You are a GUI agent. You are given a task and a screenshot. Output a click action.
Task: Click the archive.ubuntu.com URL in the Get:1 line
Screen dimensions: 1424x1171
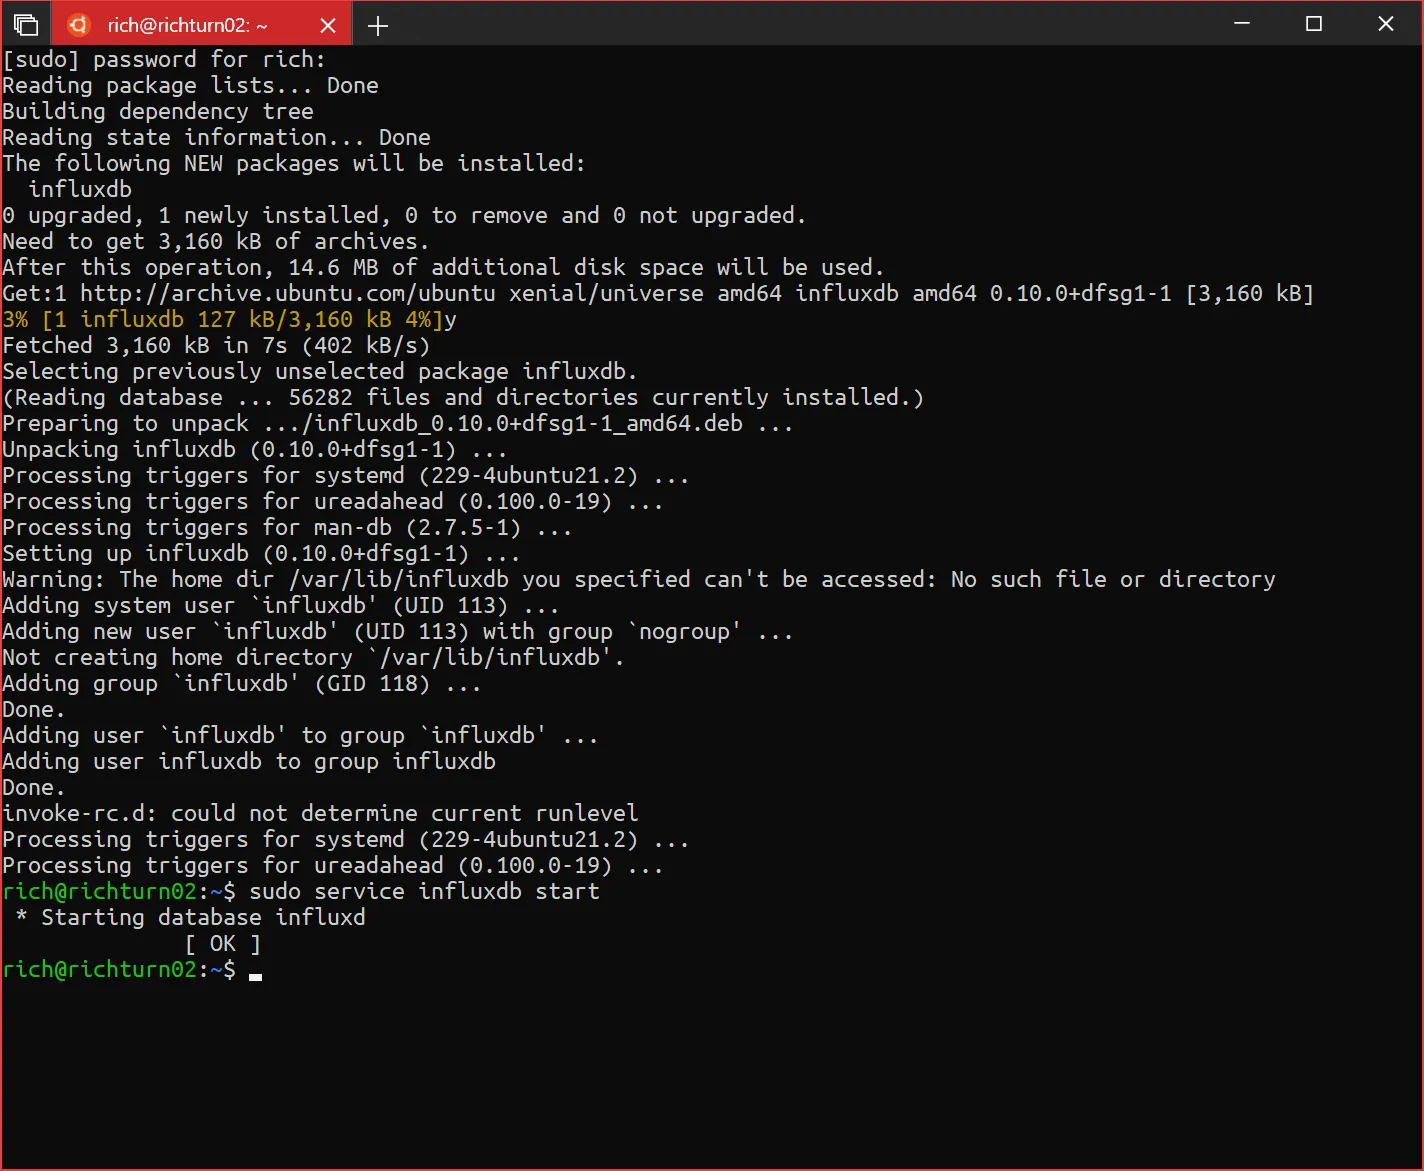pyautogui.click(x=288, y=294)
